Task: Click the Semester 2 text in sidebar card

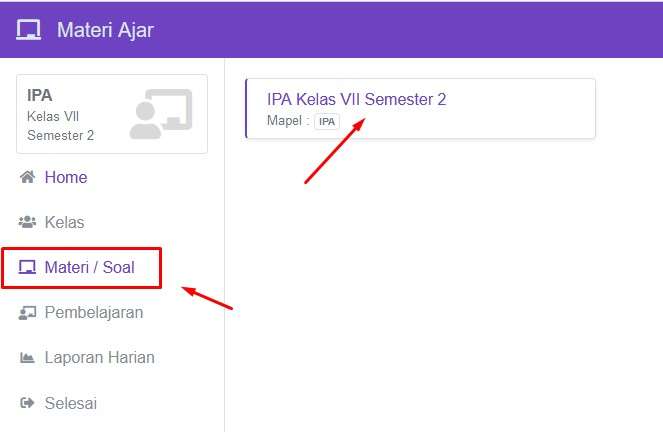Action: point(60,135)
